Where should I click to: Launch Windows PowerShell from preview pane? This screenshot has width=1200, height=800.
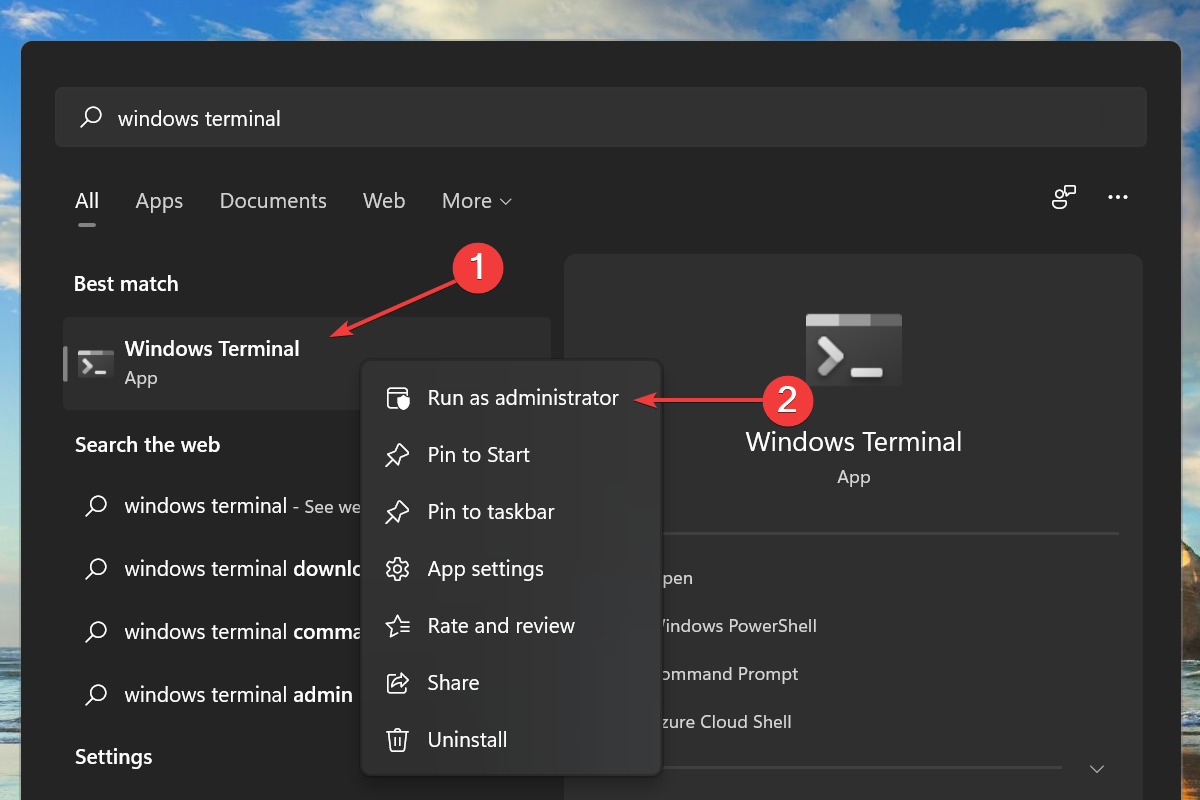(x=740, y=626)
